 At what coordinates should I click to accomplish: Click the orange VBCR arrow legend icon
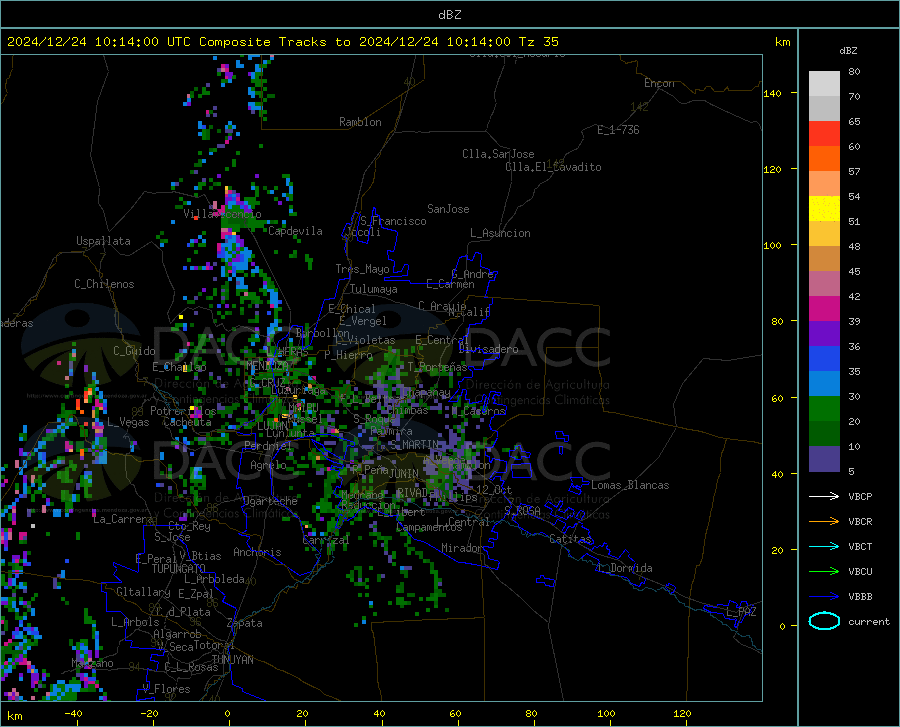(x=824, y=521)
